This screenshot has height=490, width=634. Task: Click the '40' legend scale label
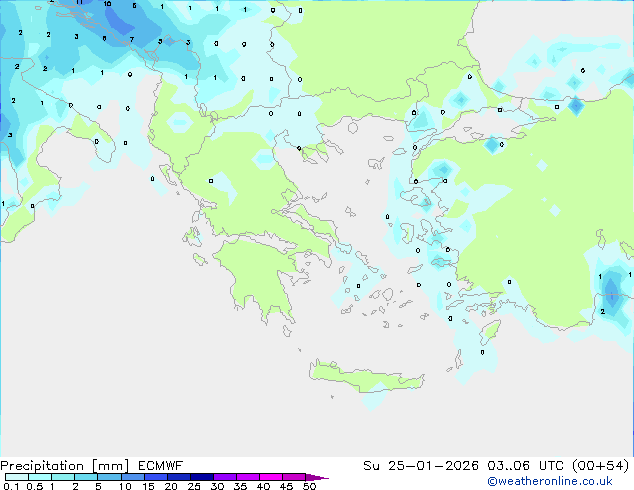coord(264,486)
